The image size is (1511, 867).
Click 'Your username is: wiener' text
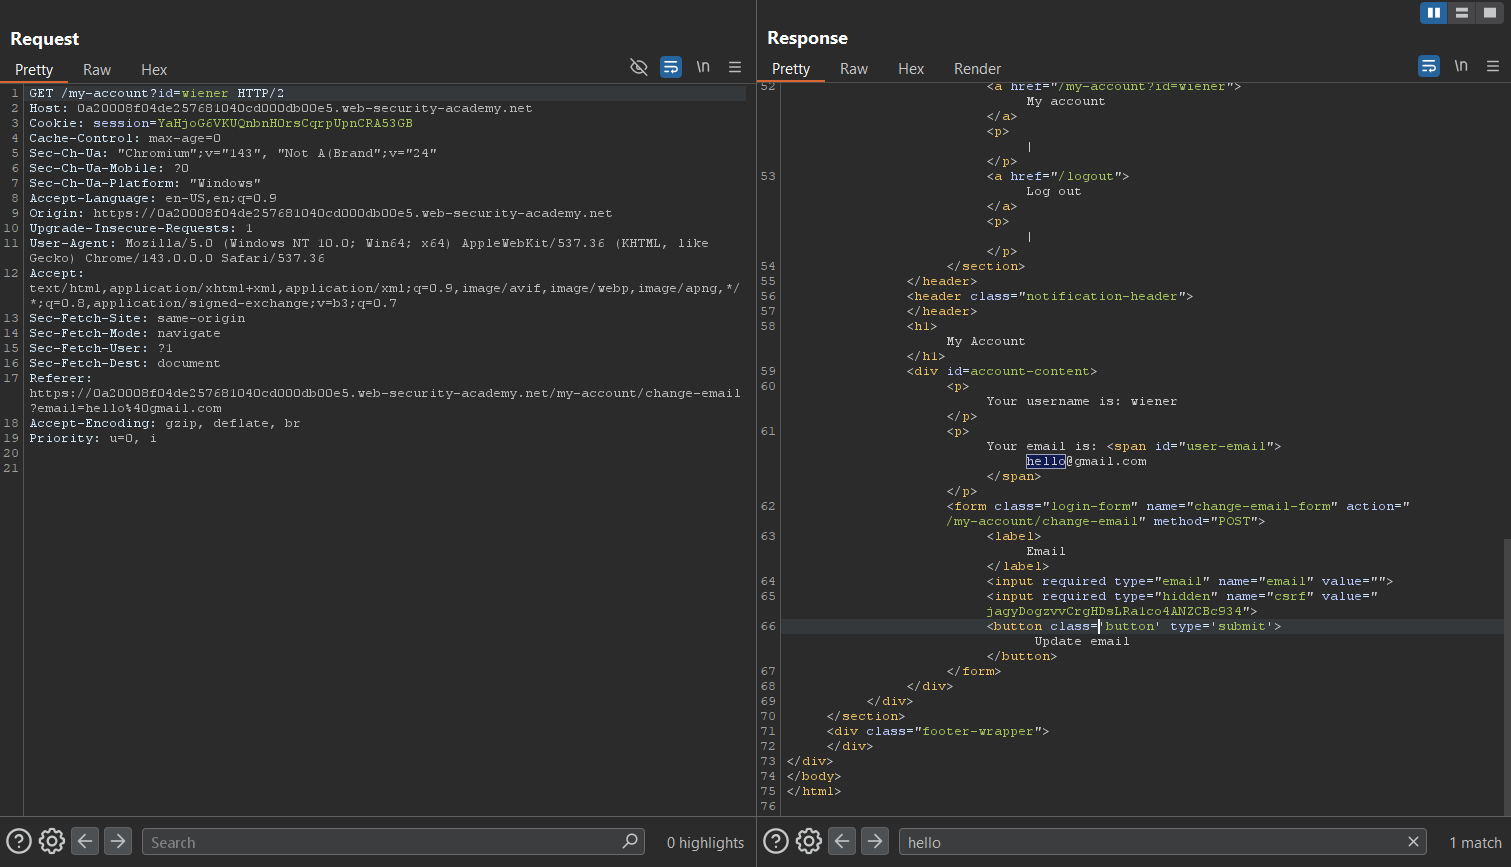pyautogui.click(x=1081, y=401)
